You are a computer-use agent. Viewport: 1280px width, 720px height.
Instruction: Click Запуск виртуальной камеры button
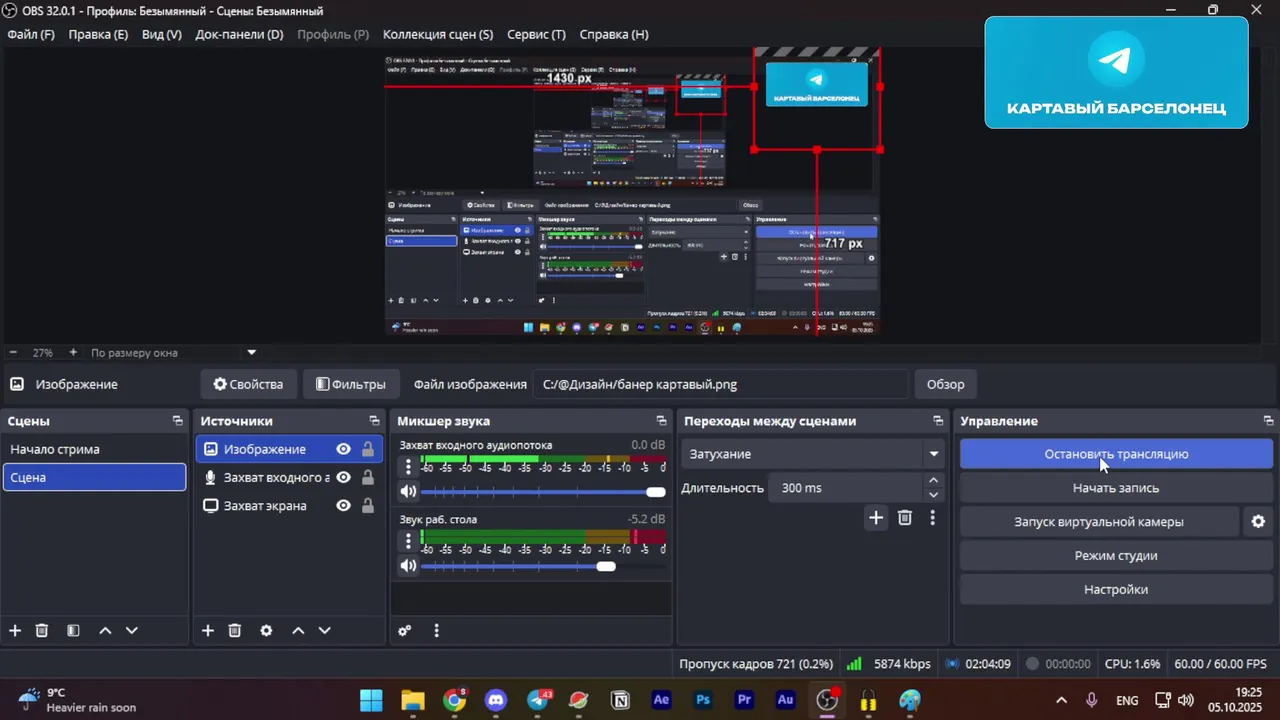1099,521
